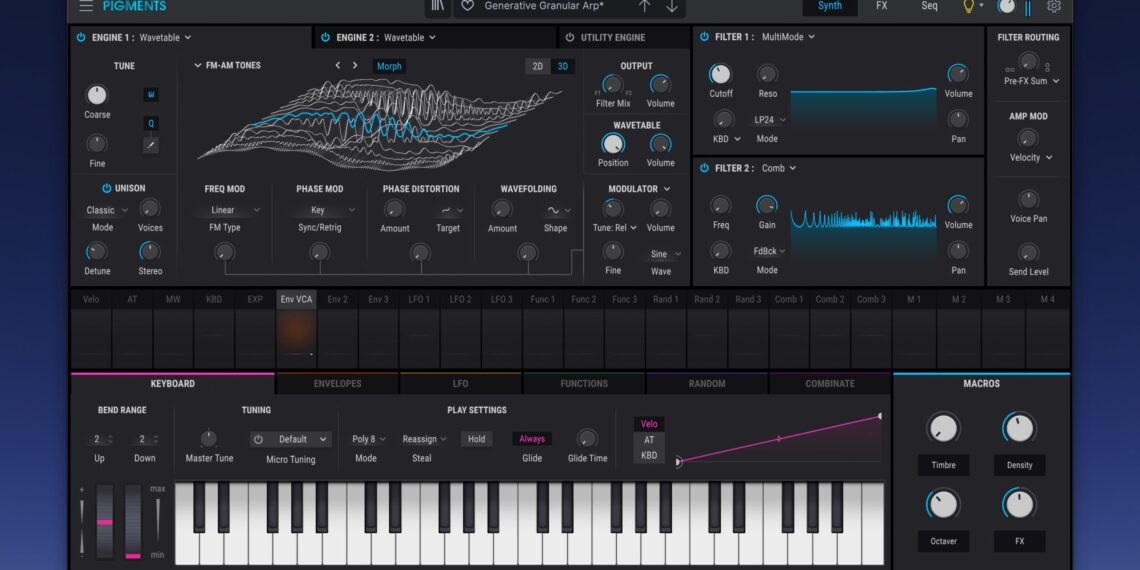The image size is (1140, 570).
Task: Open the hamburger menu next to Pigments
Action: [x=86, y=6]
